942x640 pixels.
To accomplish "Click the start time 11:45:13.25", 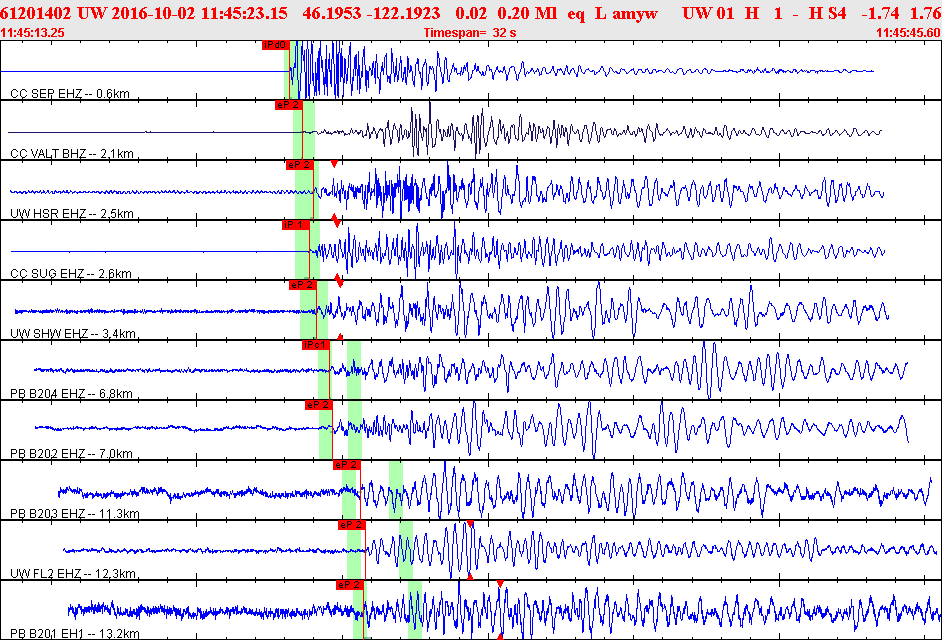I will click(x=32, y=33).
